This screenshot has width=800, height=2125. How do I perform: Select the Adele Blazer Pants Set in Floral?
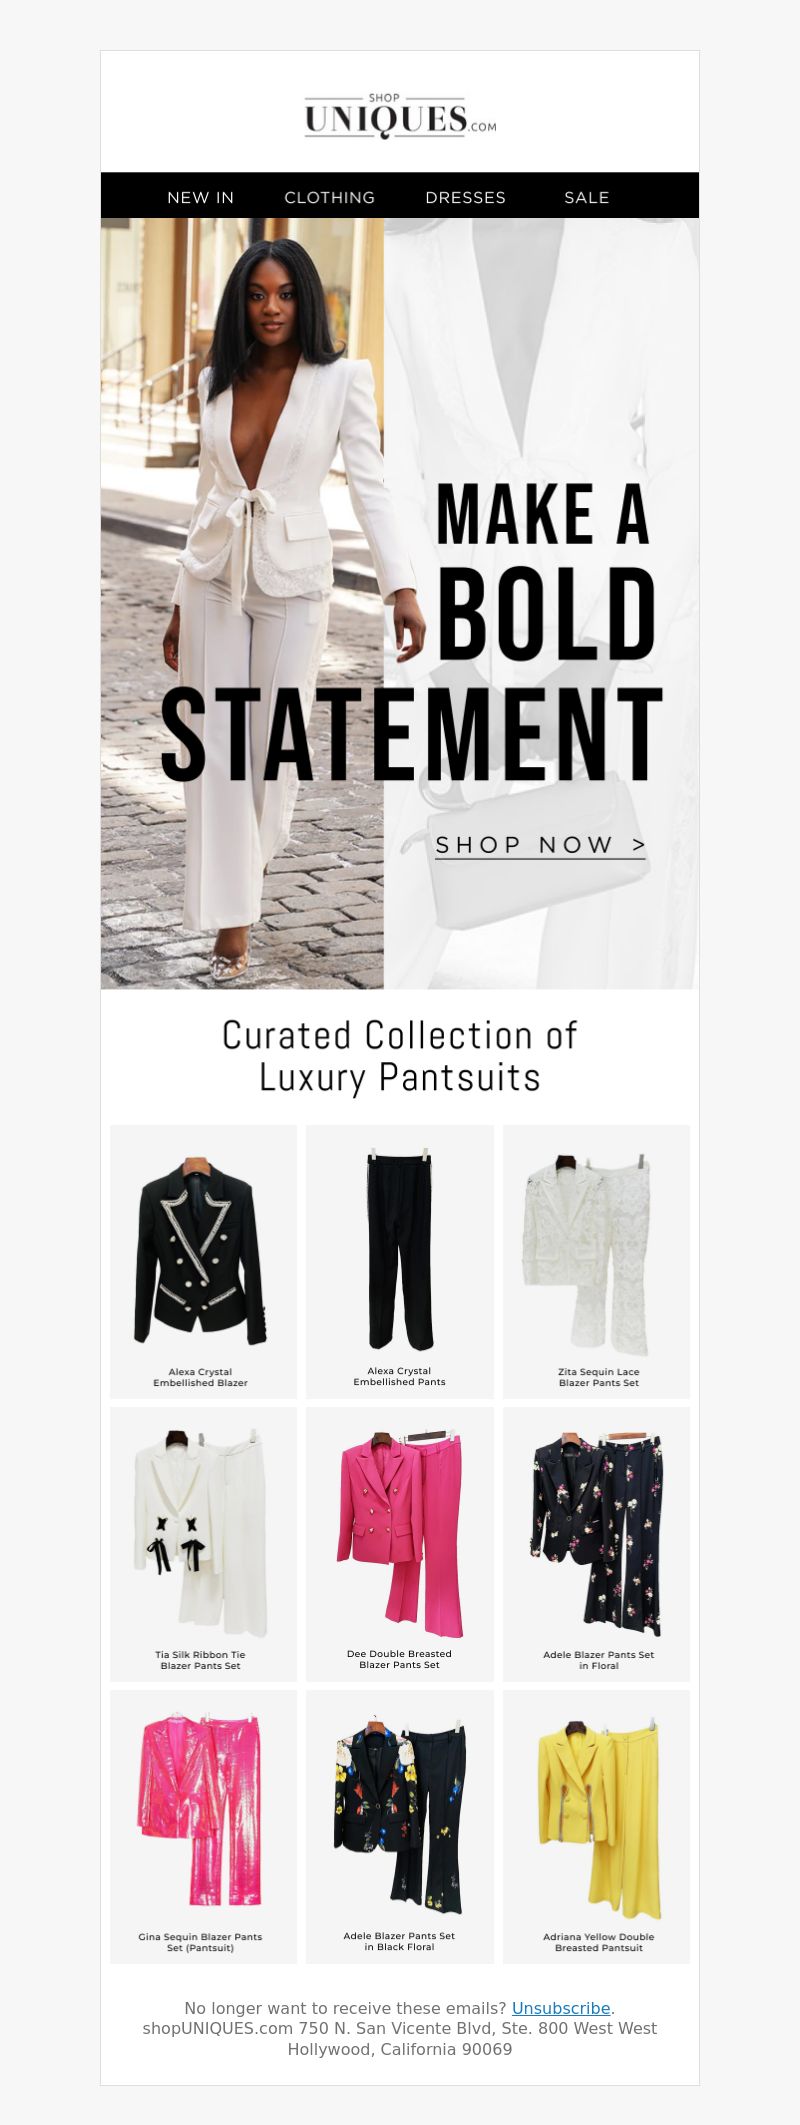(596, 1544)
